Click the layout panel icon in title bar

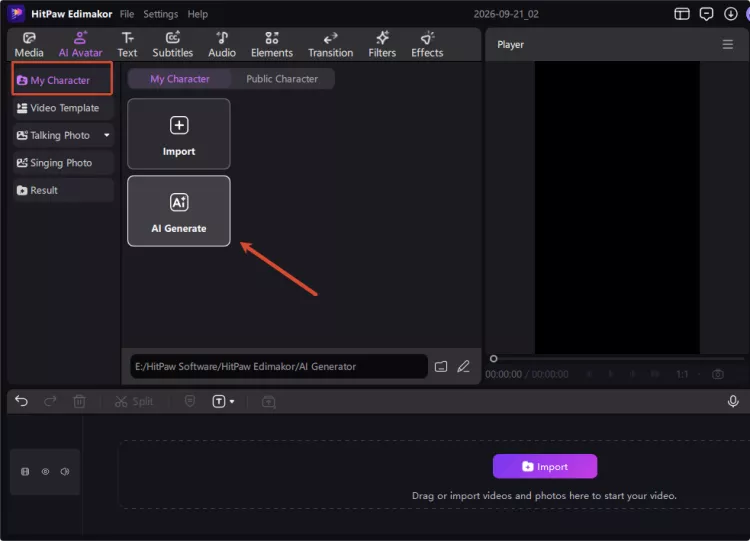682,14
